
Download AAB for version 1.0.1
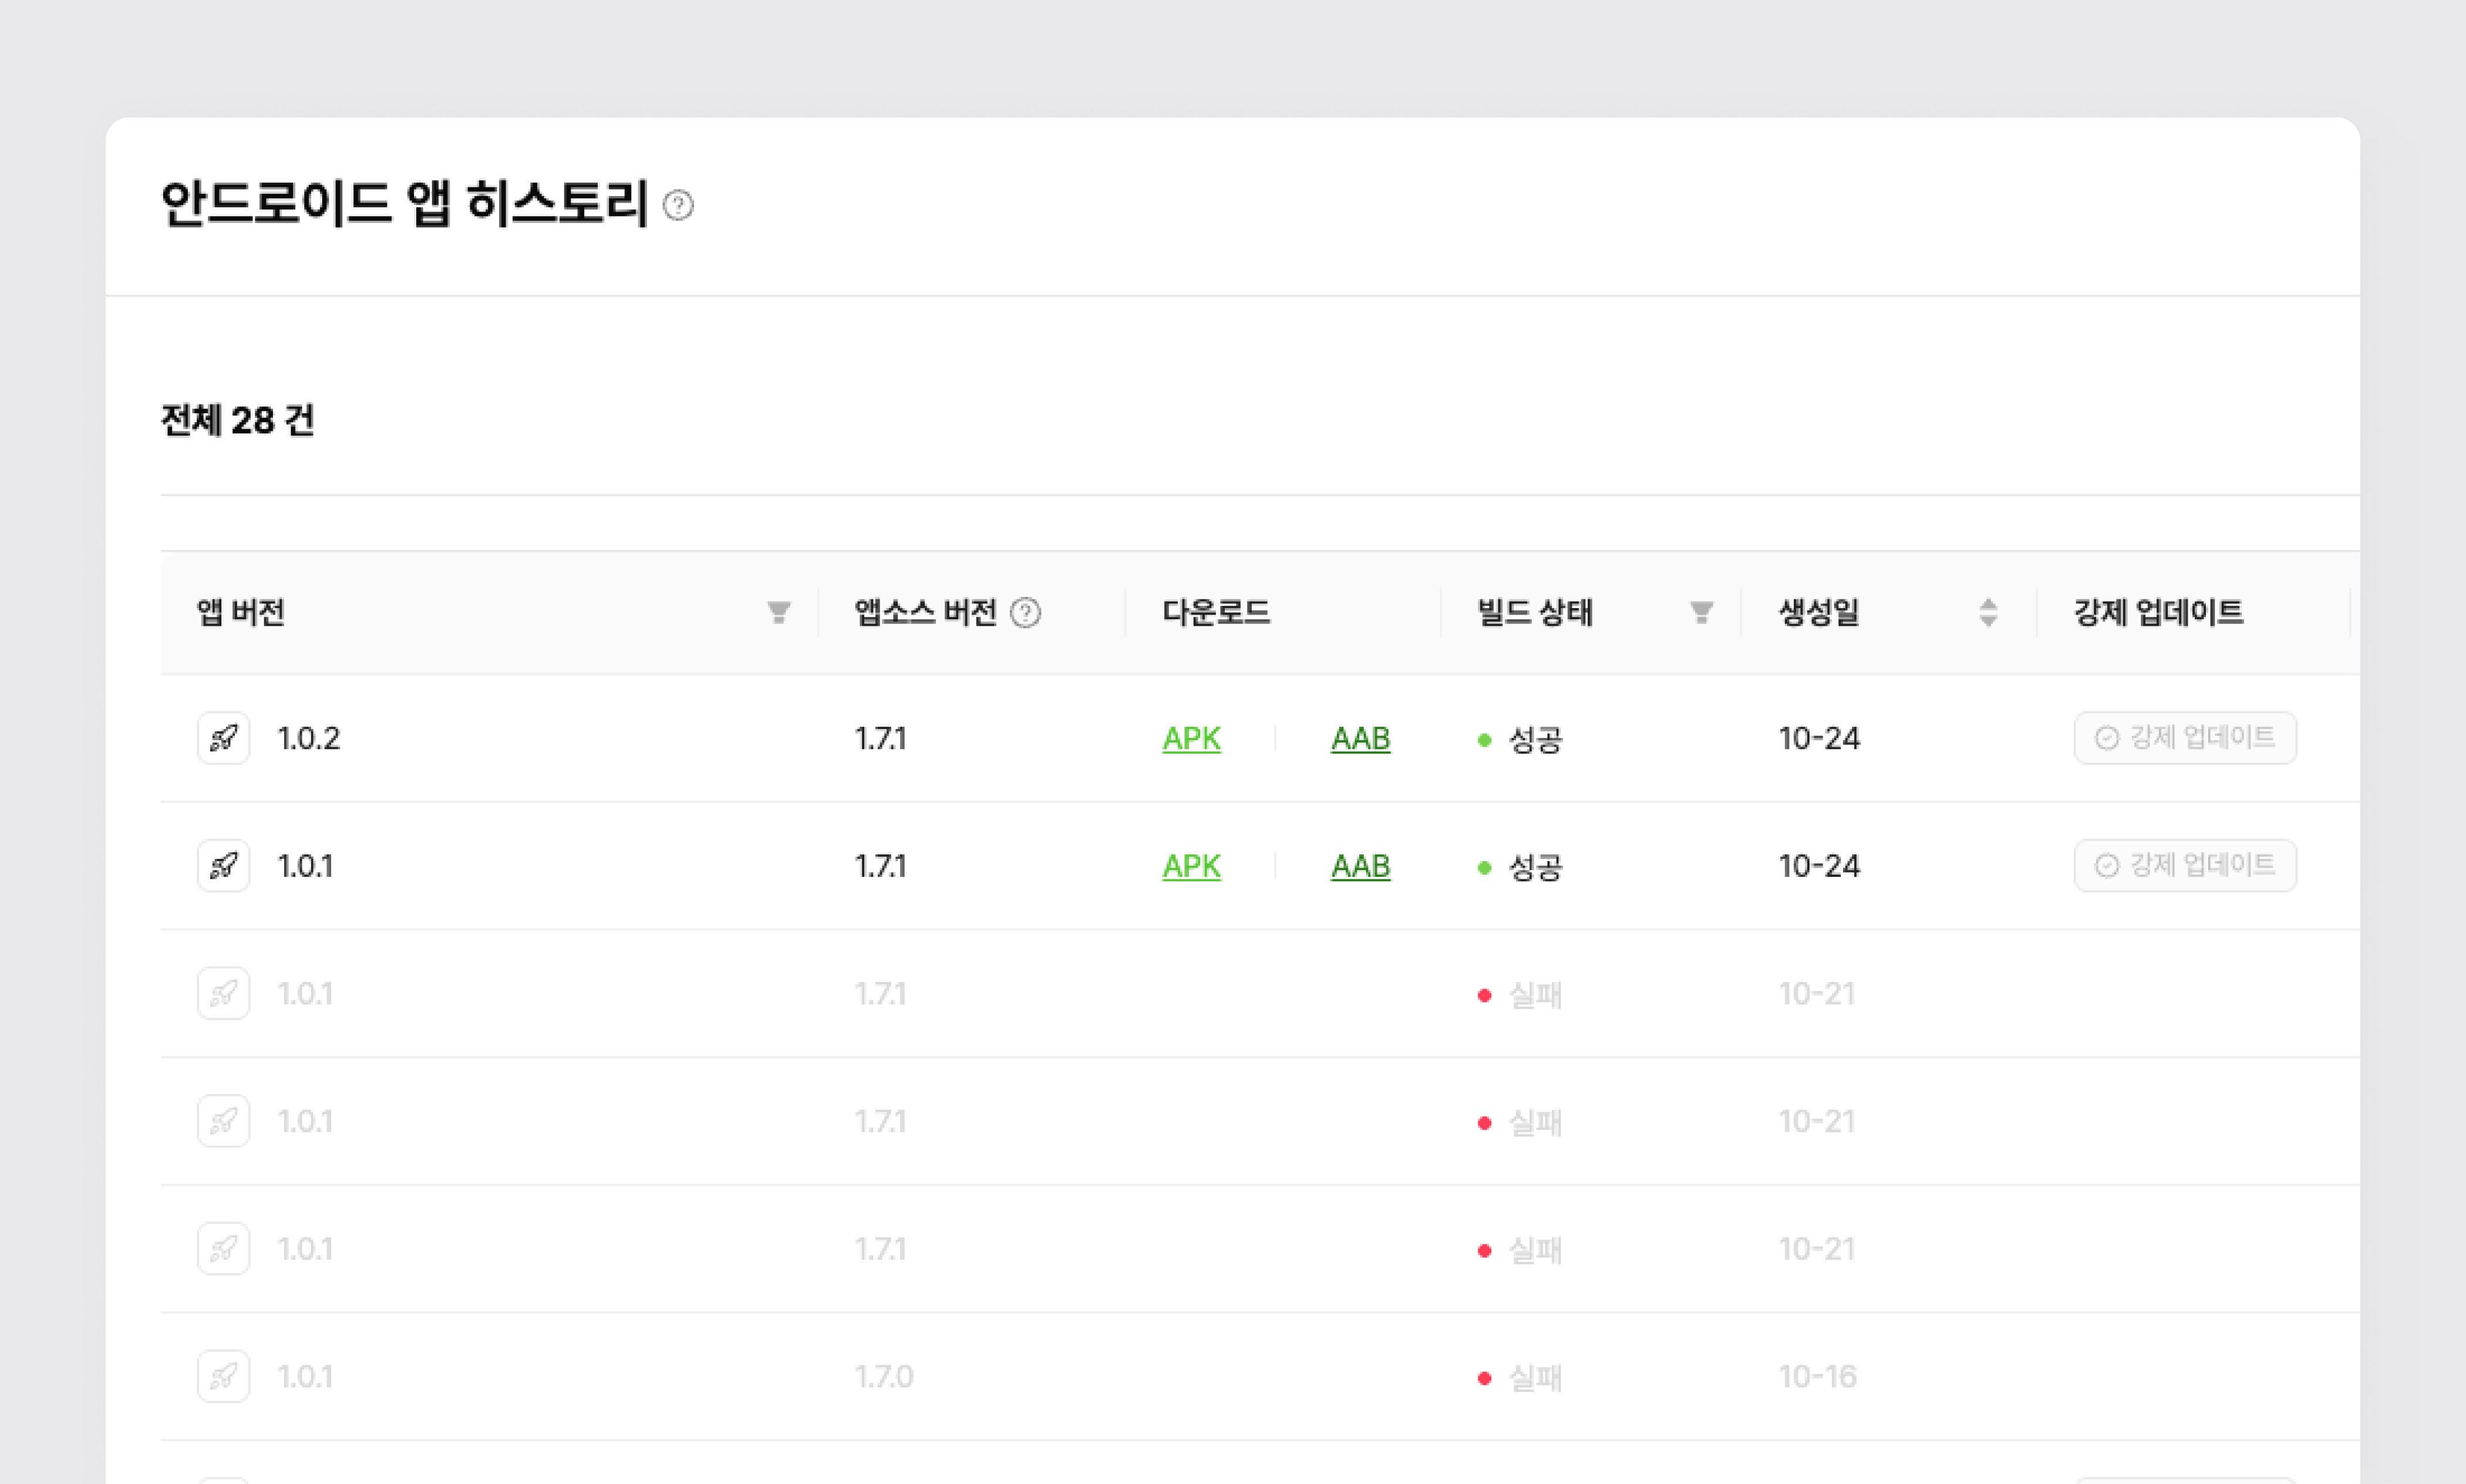pos(1360,865)
